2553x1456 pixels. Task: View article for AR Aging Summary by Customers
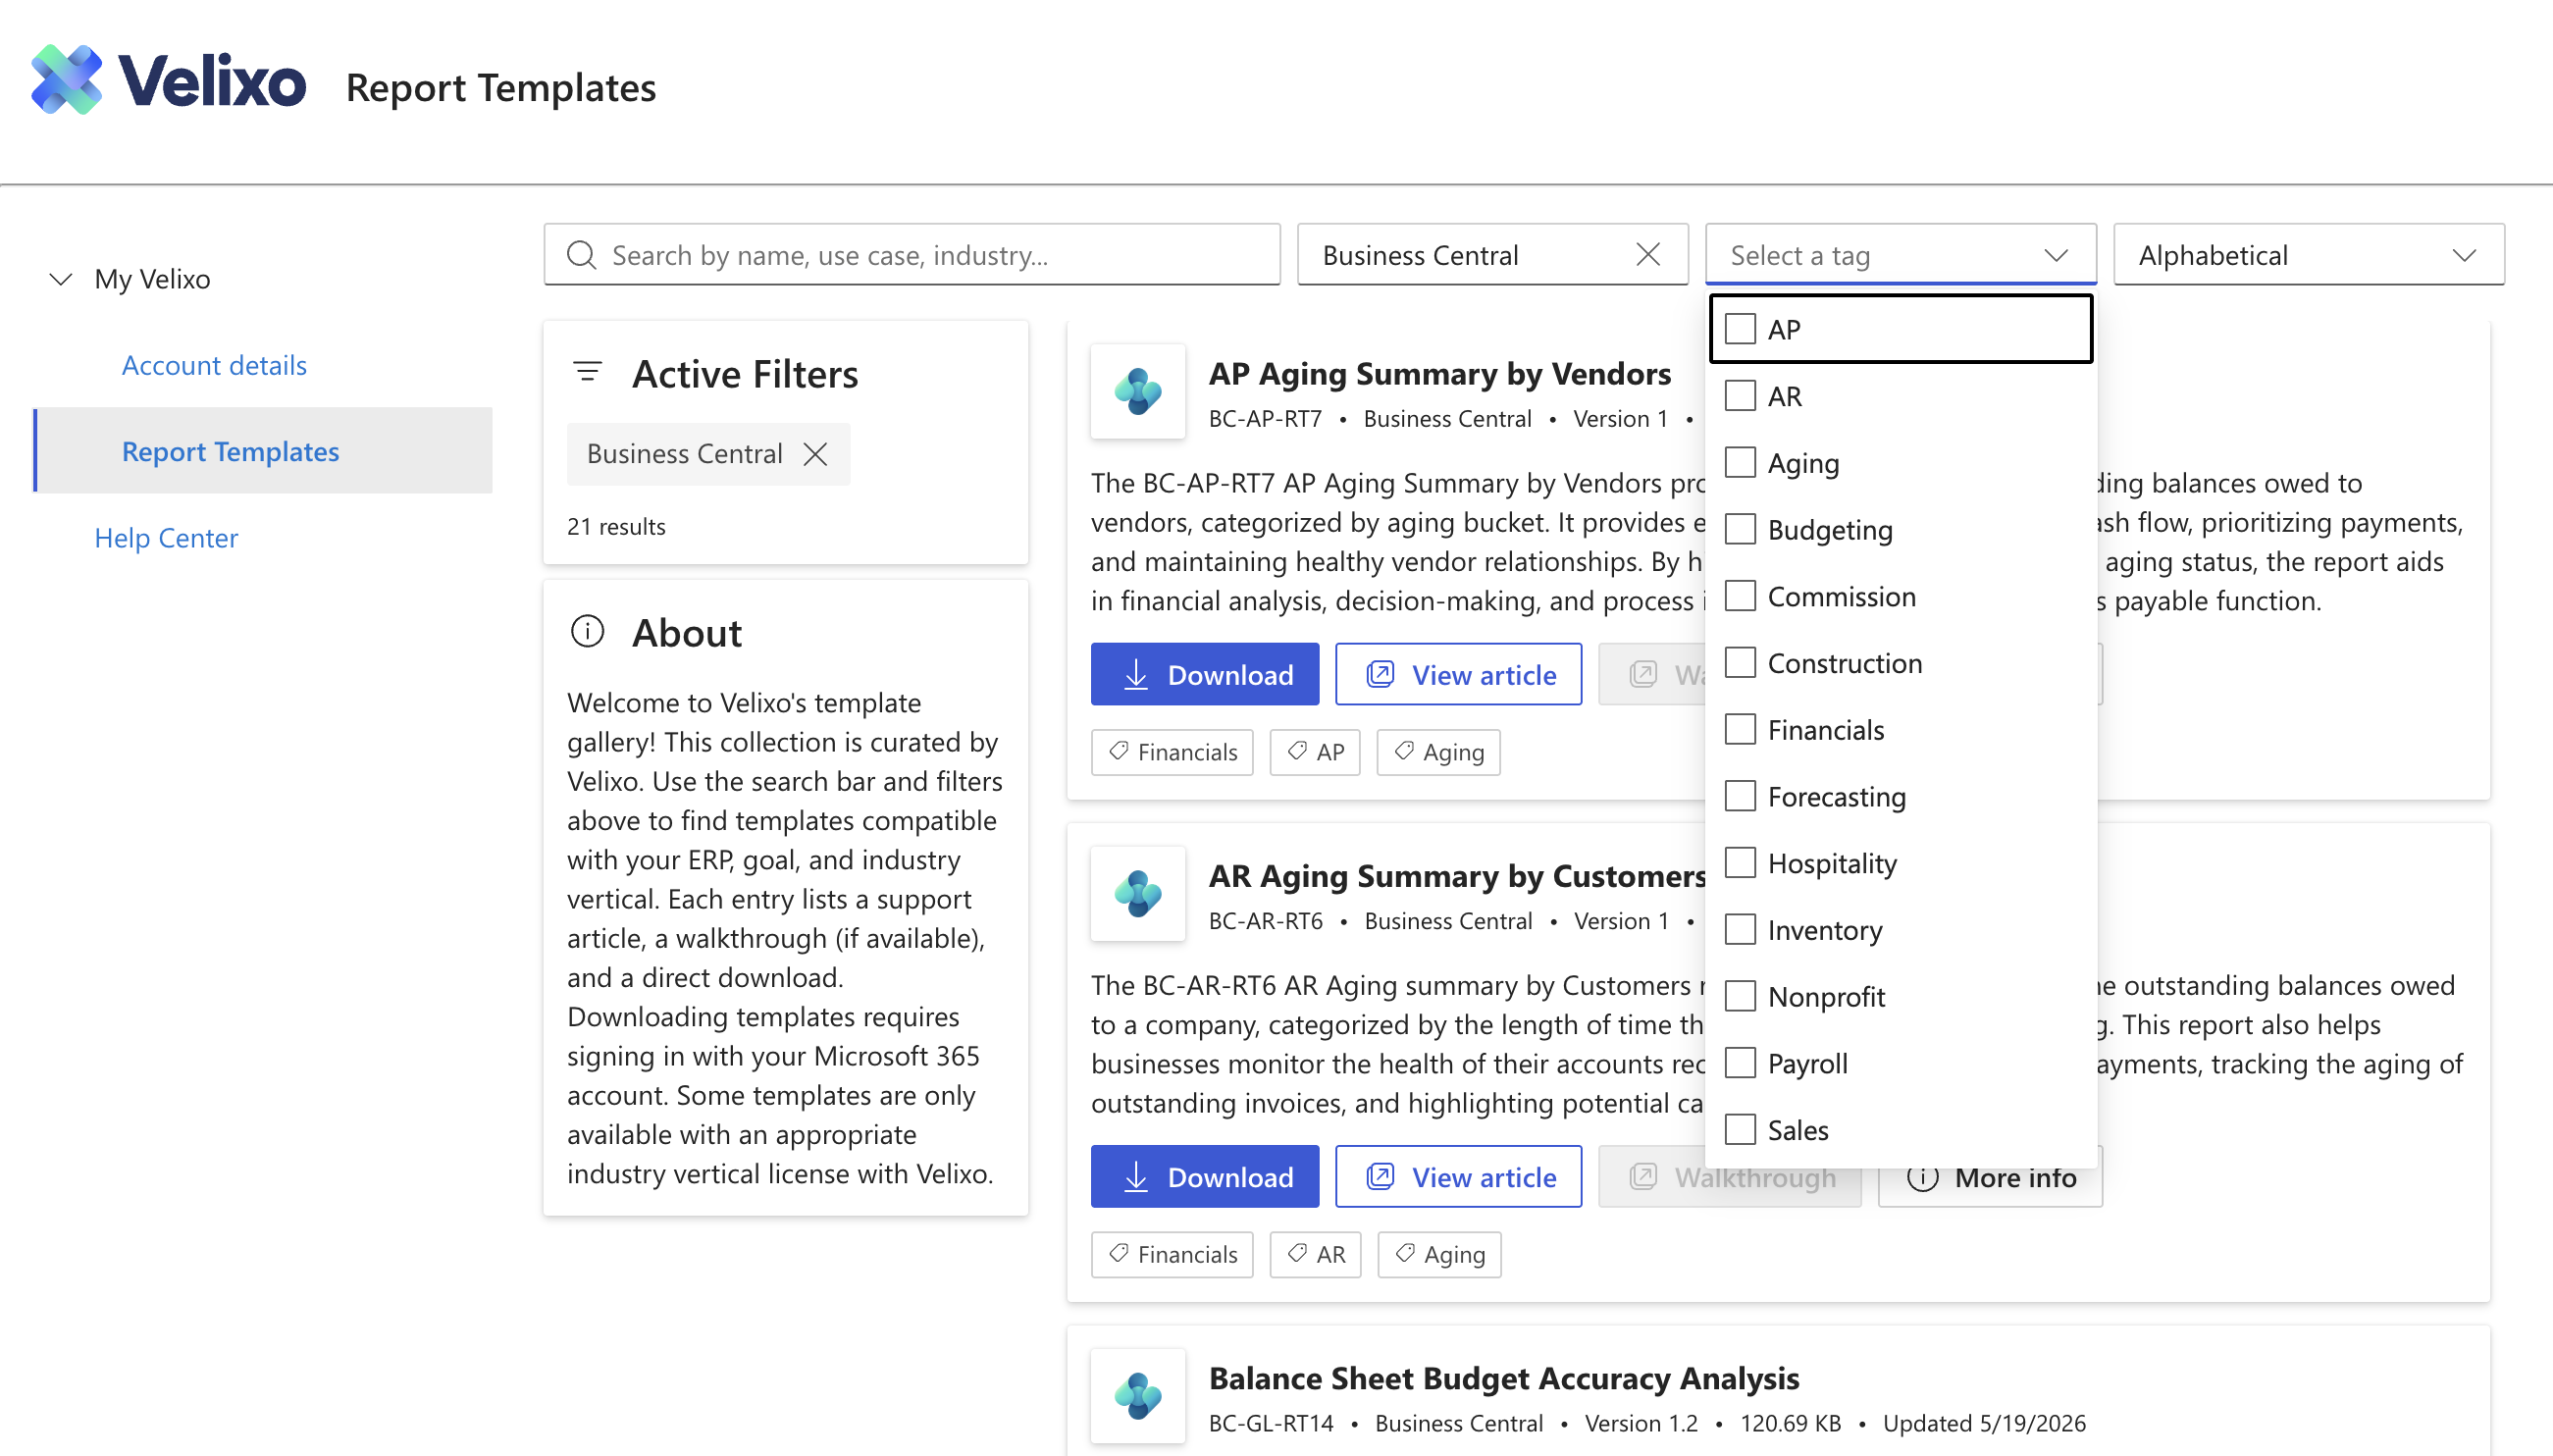1458,1177
